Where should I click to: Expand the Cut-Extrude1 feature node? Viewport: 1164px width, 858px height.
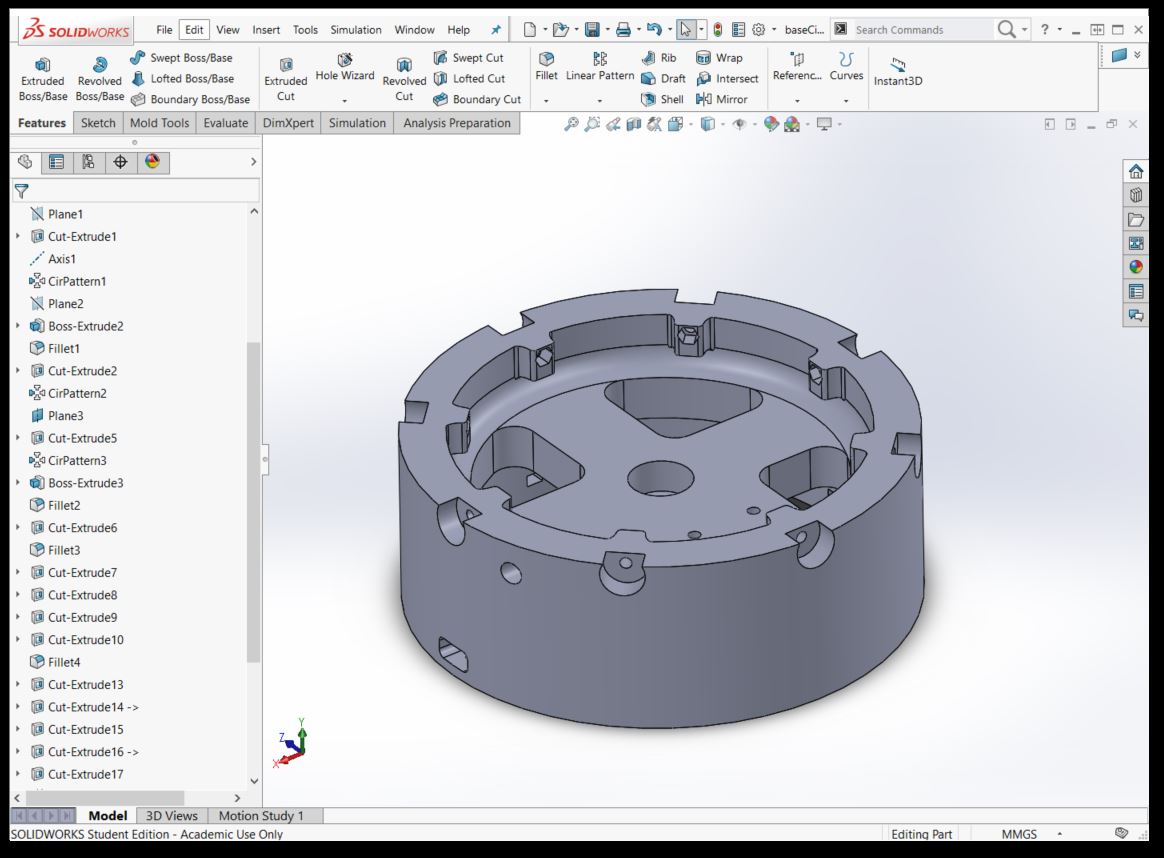coord(17,237)
